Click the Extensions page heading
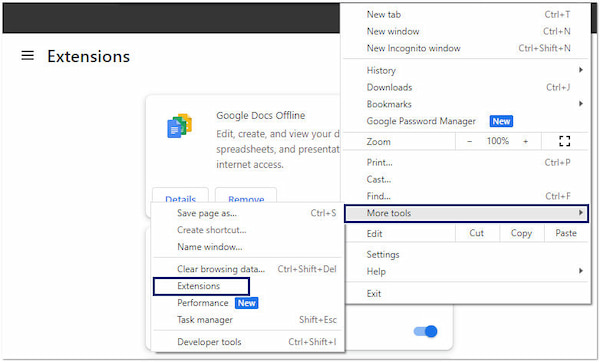The width and height of the screenshot is (600, 362). (x=88, y=56)
